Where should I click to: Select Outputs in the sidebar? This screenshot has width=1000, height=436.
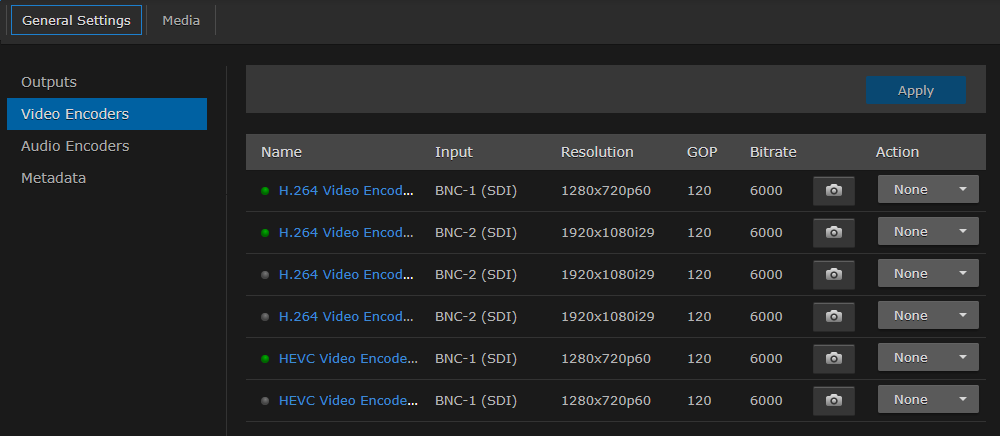[x=49, y=82]
